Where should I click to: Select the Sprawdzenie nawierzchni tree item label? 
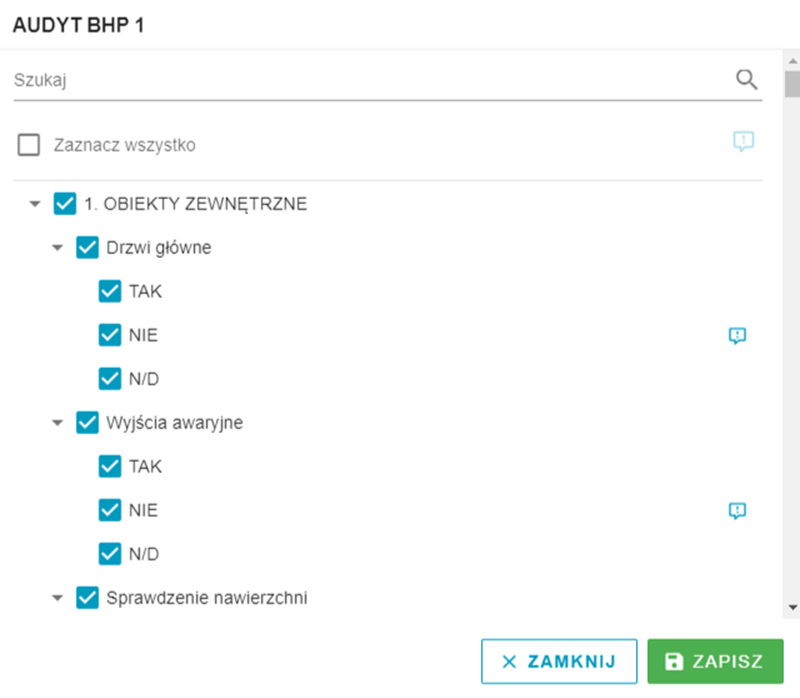click(x=207, y=597)
